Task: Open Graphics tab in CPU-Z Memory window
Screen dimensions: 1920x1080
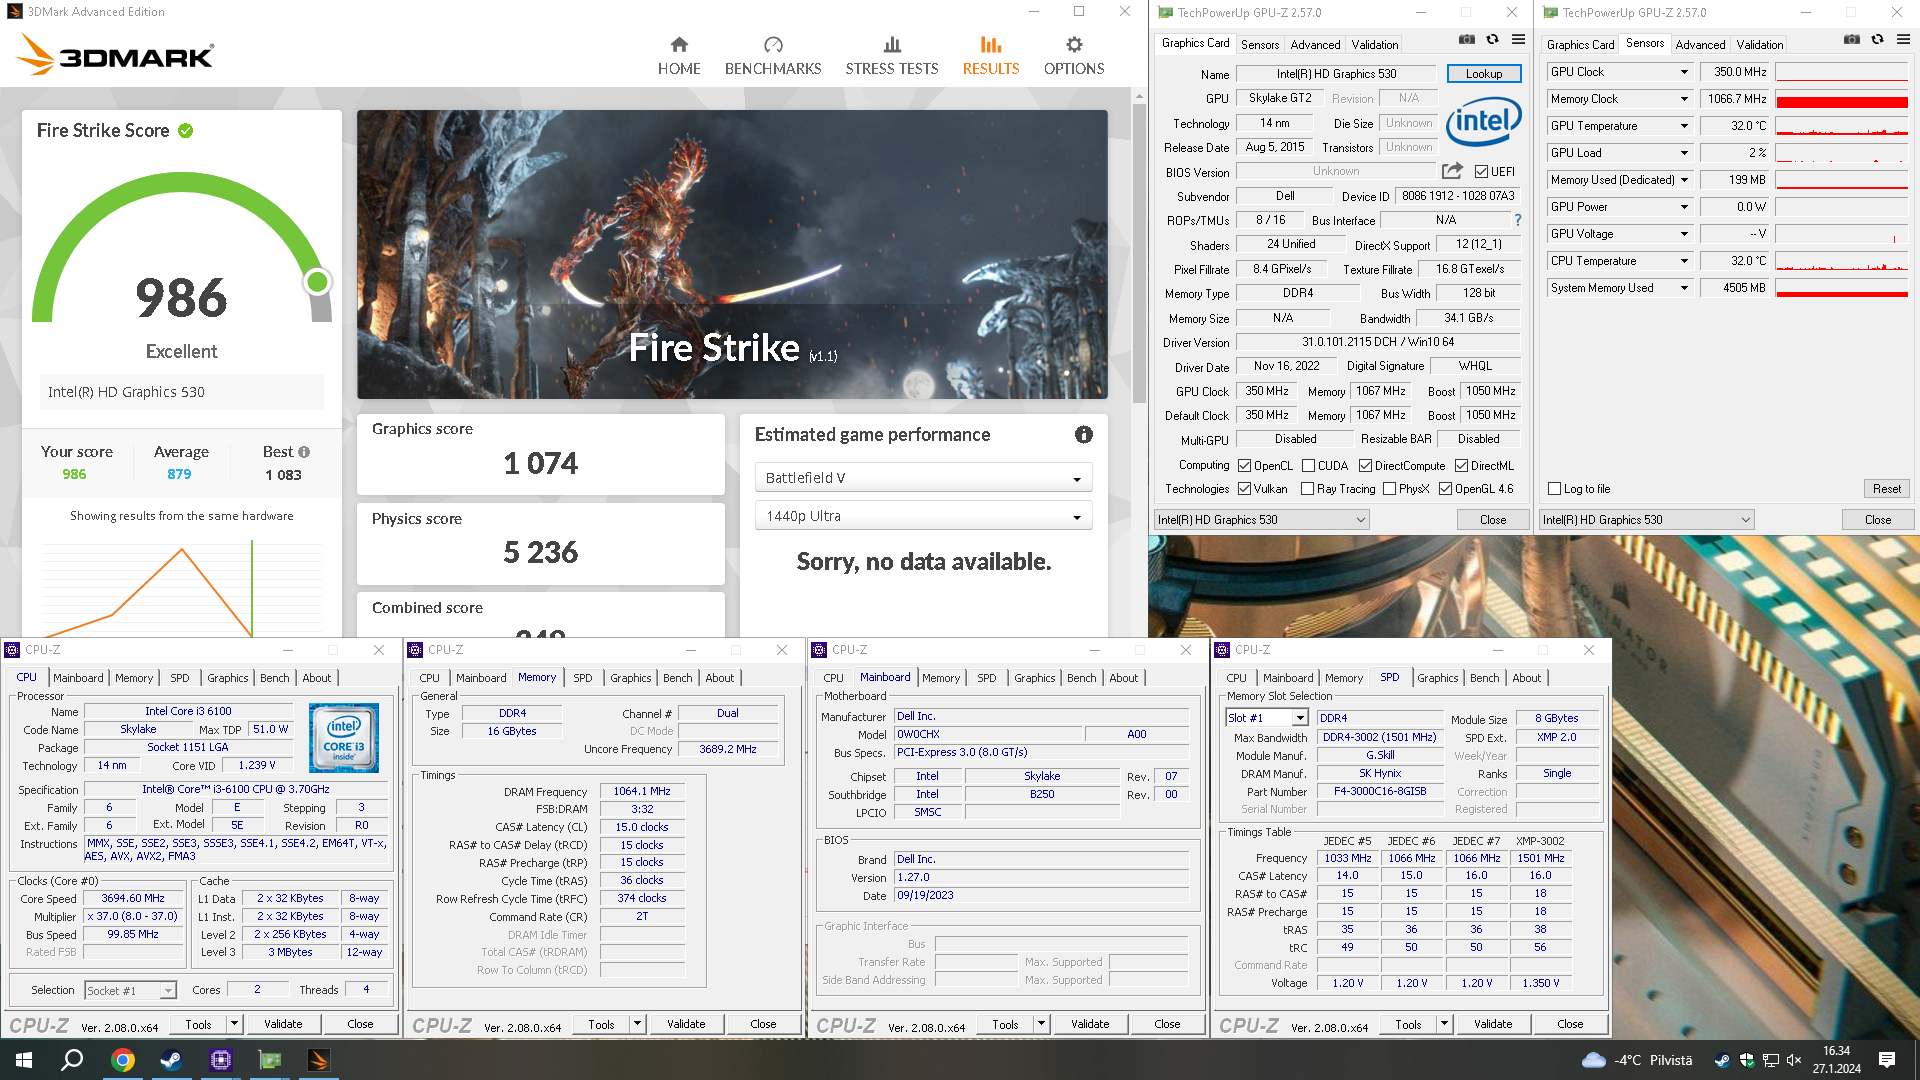Action: pyautogui.click(x=631, y=678)
